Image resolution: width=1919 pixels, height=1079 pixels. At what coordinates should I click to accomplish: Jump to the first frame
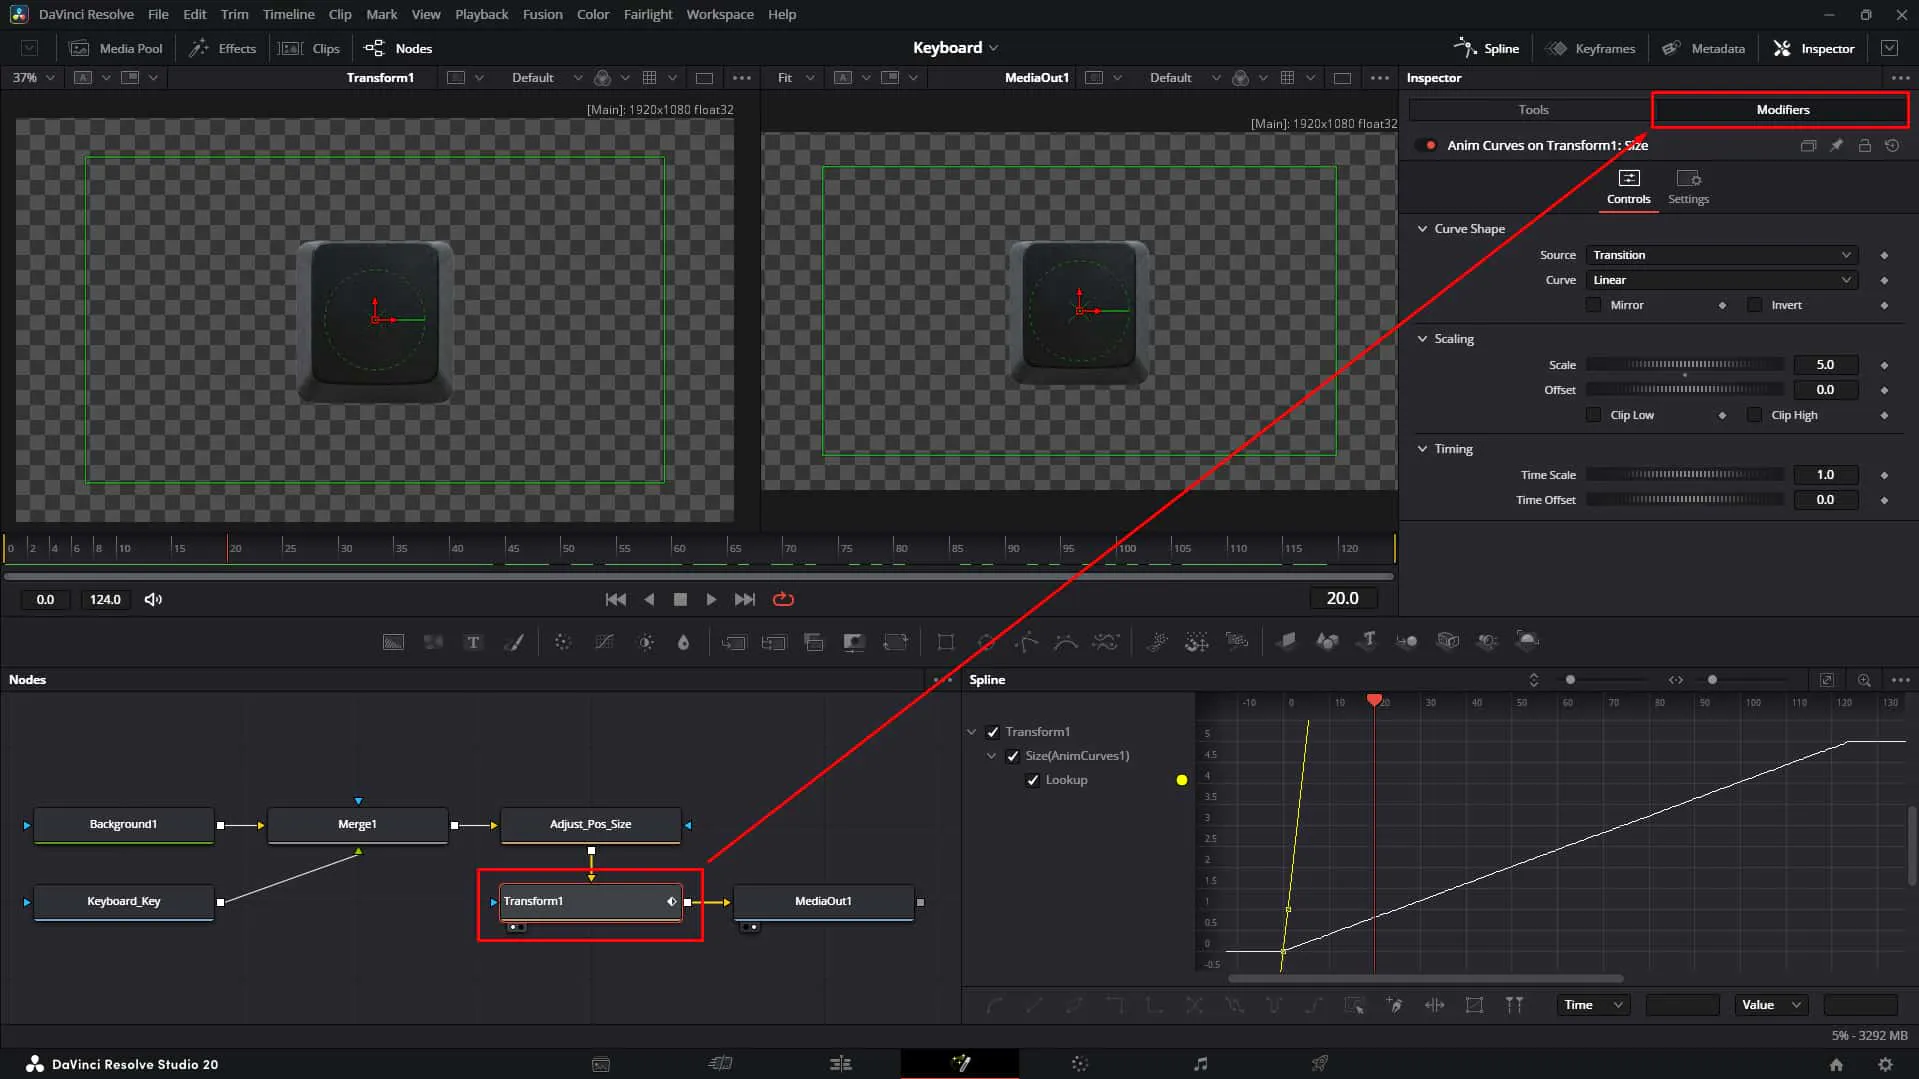[616, 599]
